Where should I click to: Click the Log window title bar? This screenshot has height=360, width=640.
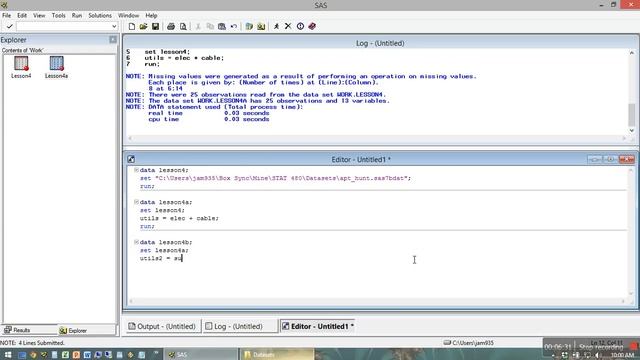380,43
